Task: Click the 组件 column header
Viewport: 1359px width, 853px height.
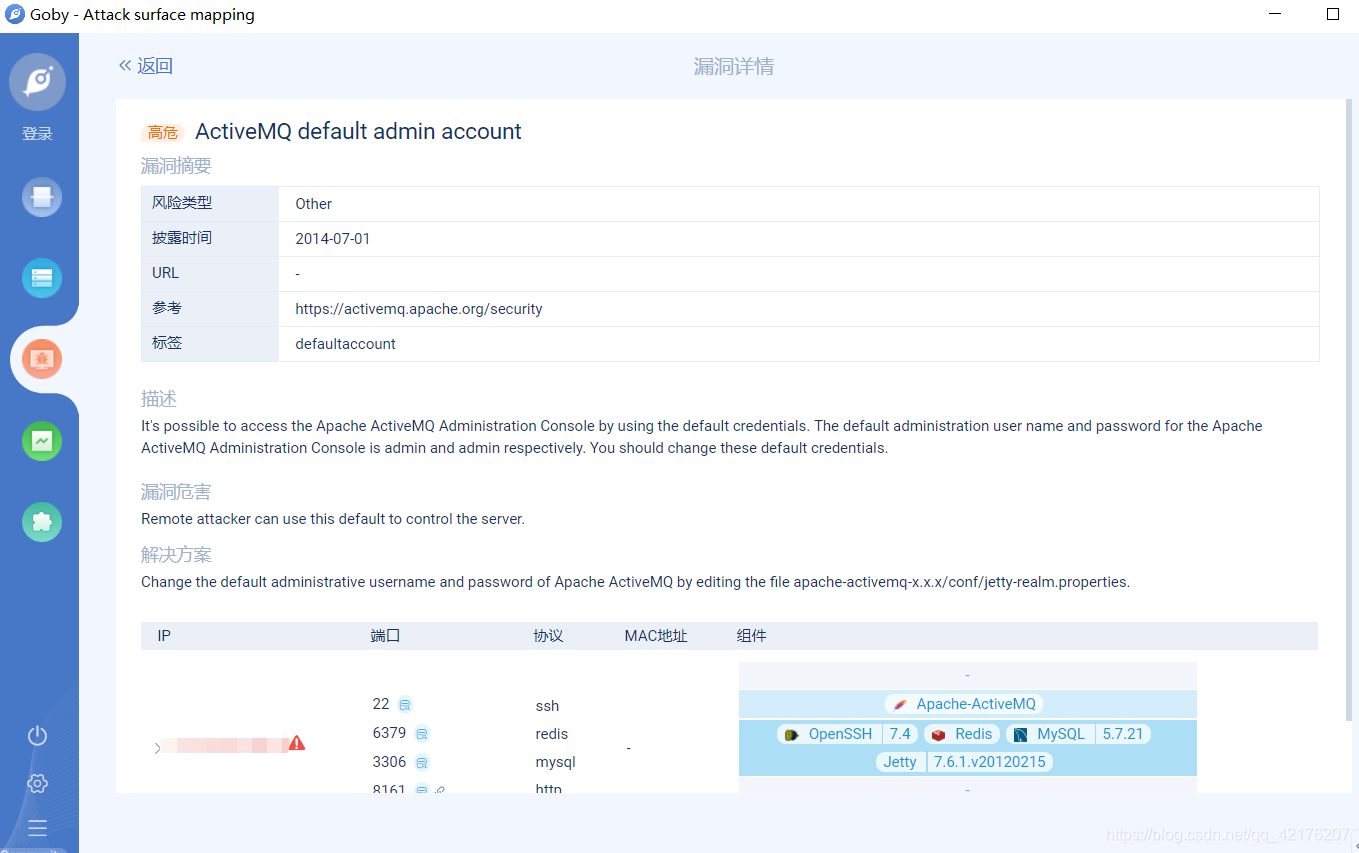Action: tap(752, 636)
